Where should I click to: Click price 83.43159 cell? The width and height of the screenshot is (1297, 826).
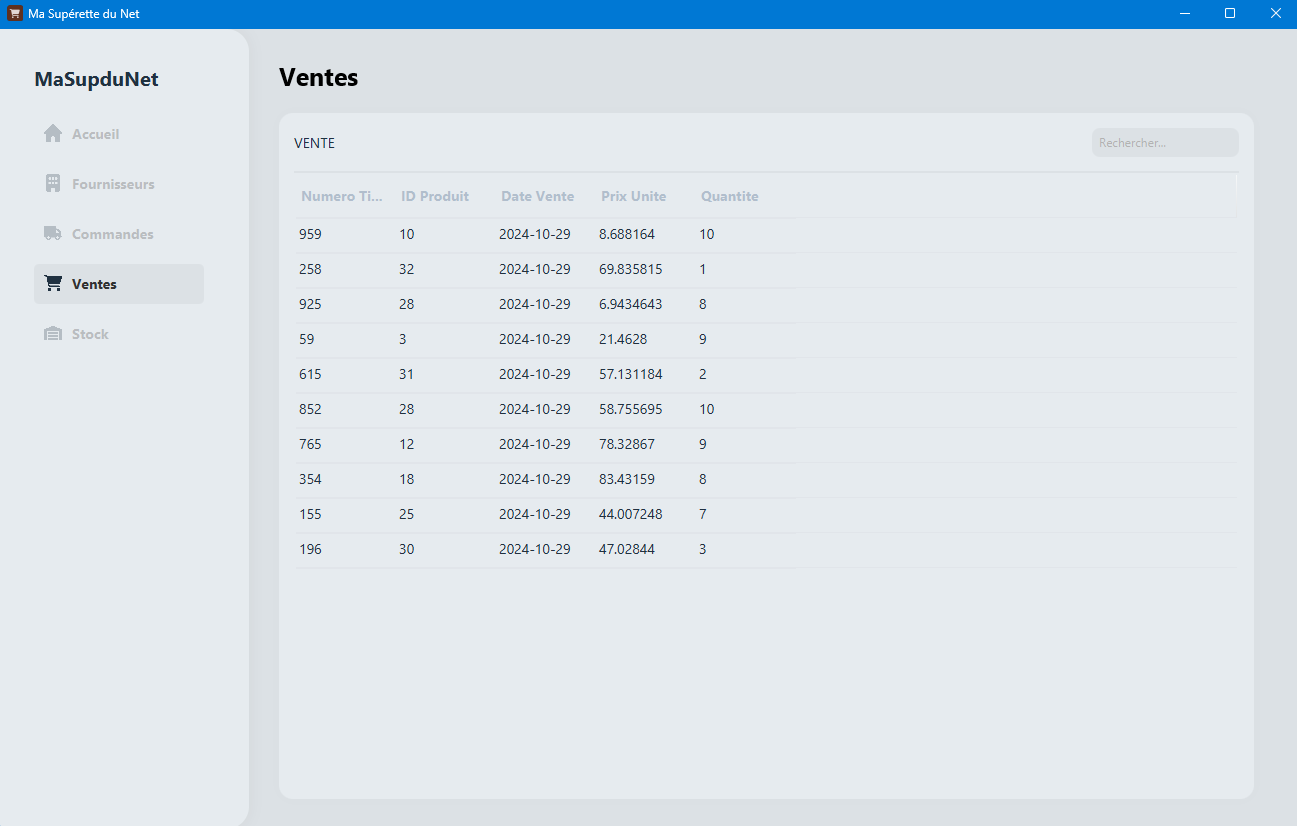[x=645, y=479]
